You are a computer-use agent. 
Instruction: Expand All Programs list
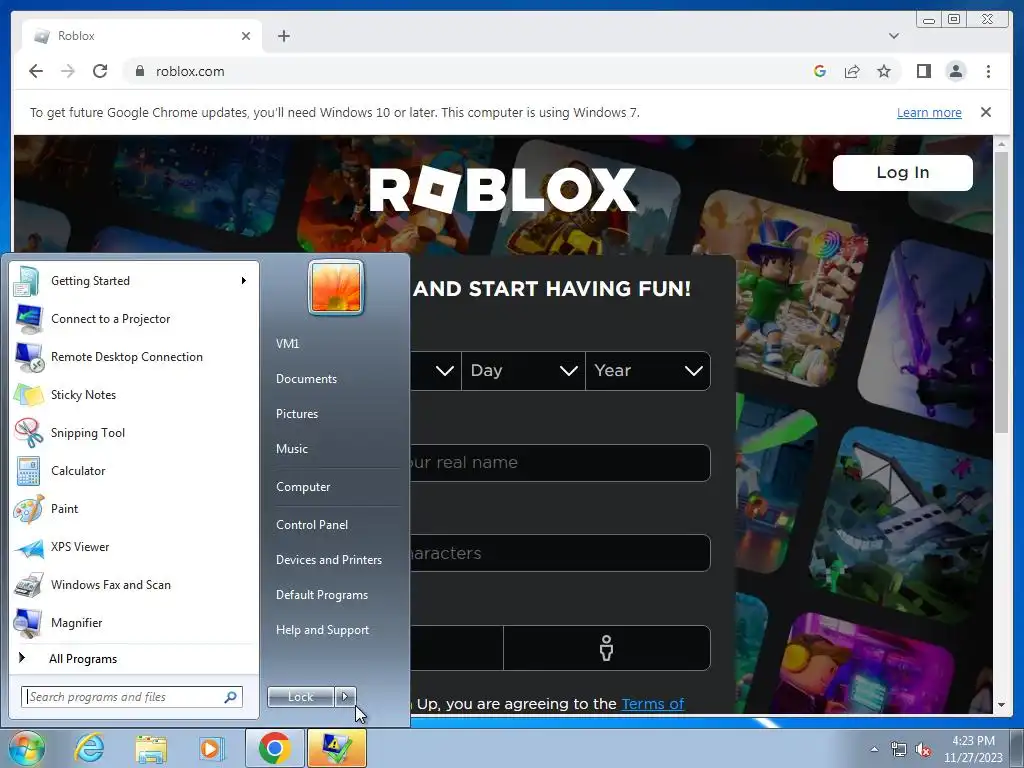tap(134, 658)
